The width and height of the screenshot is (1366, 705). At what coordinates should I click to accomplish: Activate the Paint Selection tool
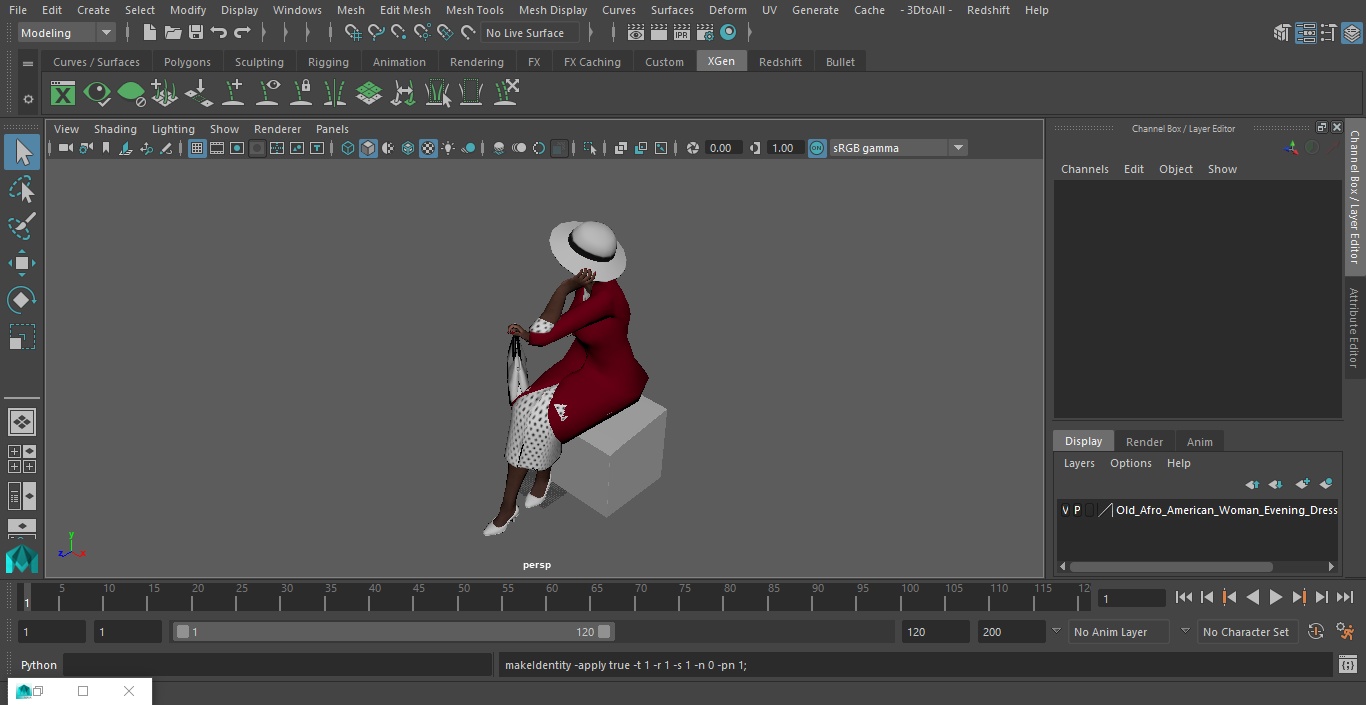click(x=22, y=226)
